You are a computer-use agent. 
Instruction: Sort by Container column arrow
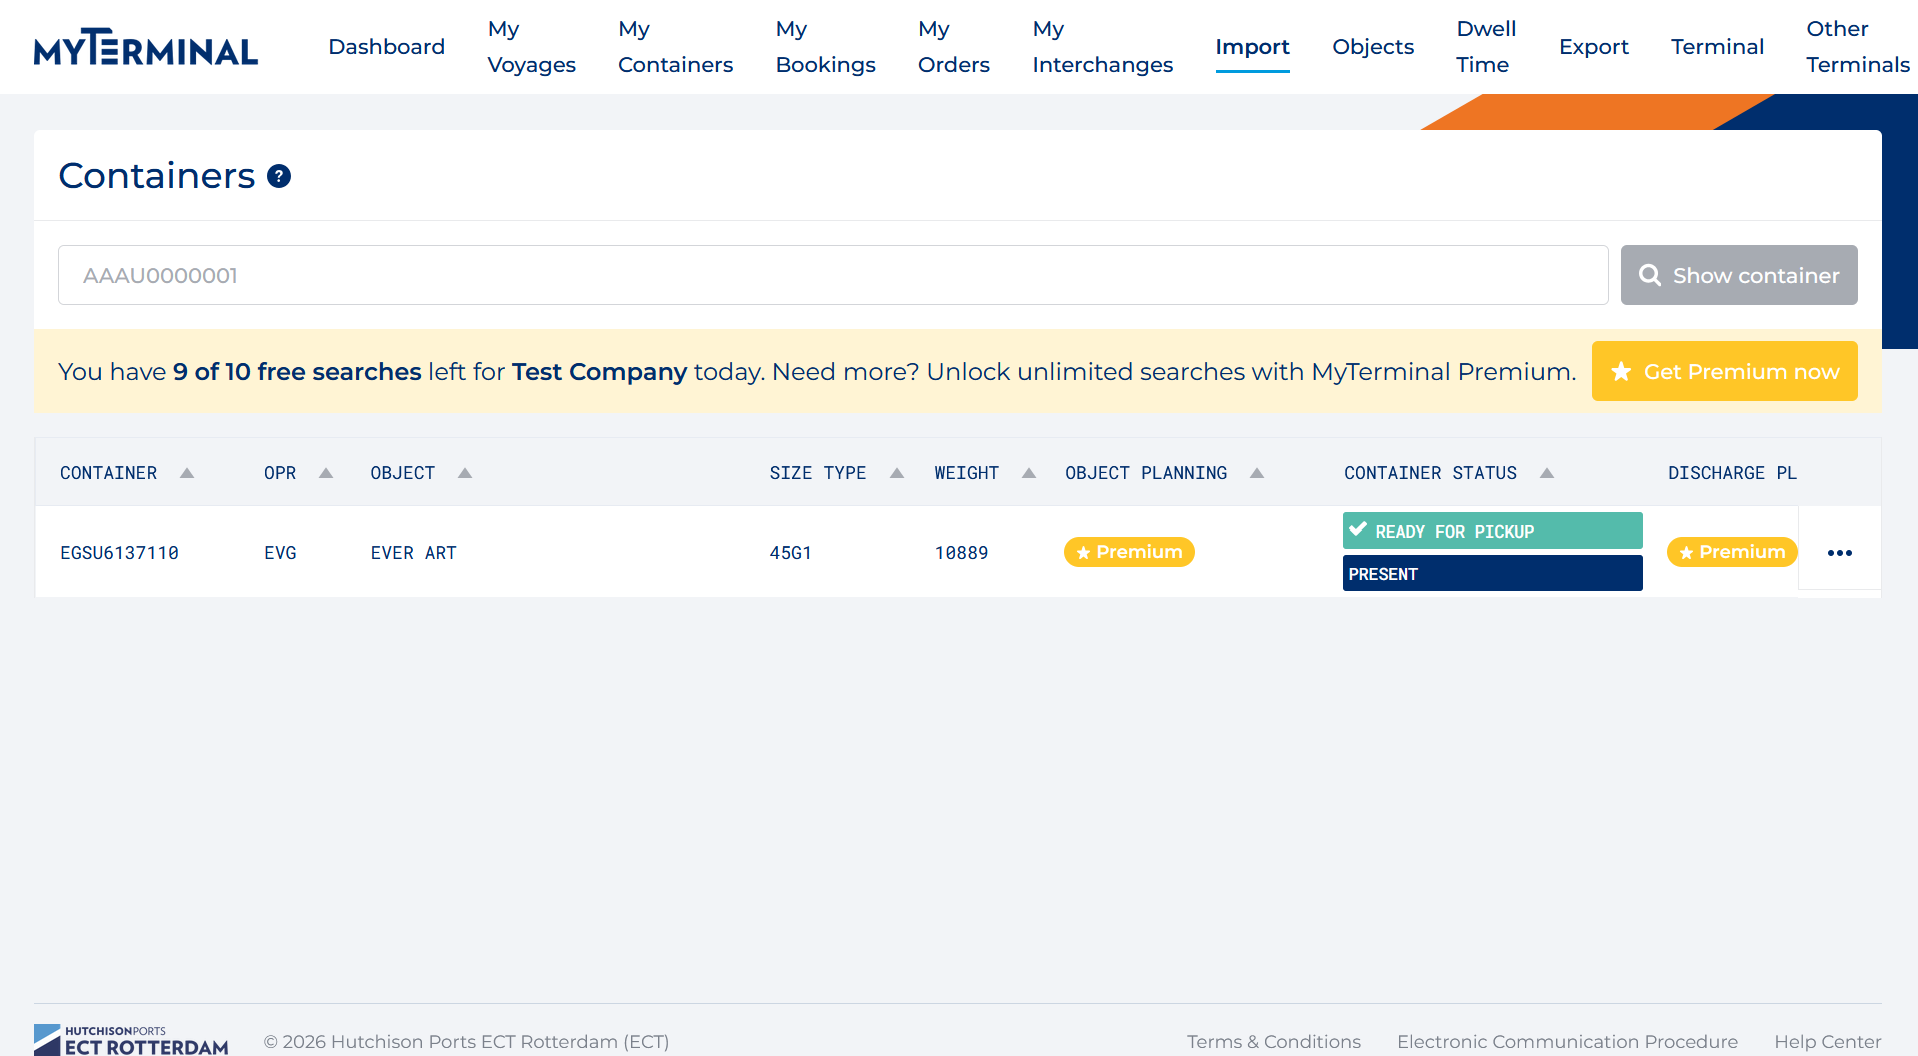187,473
